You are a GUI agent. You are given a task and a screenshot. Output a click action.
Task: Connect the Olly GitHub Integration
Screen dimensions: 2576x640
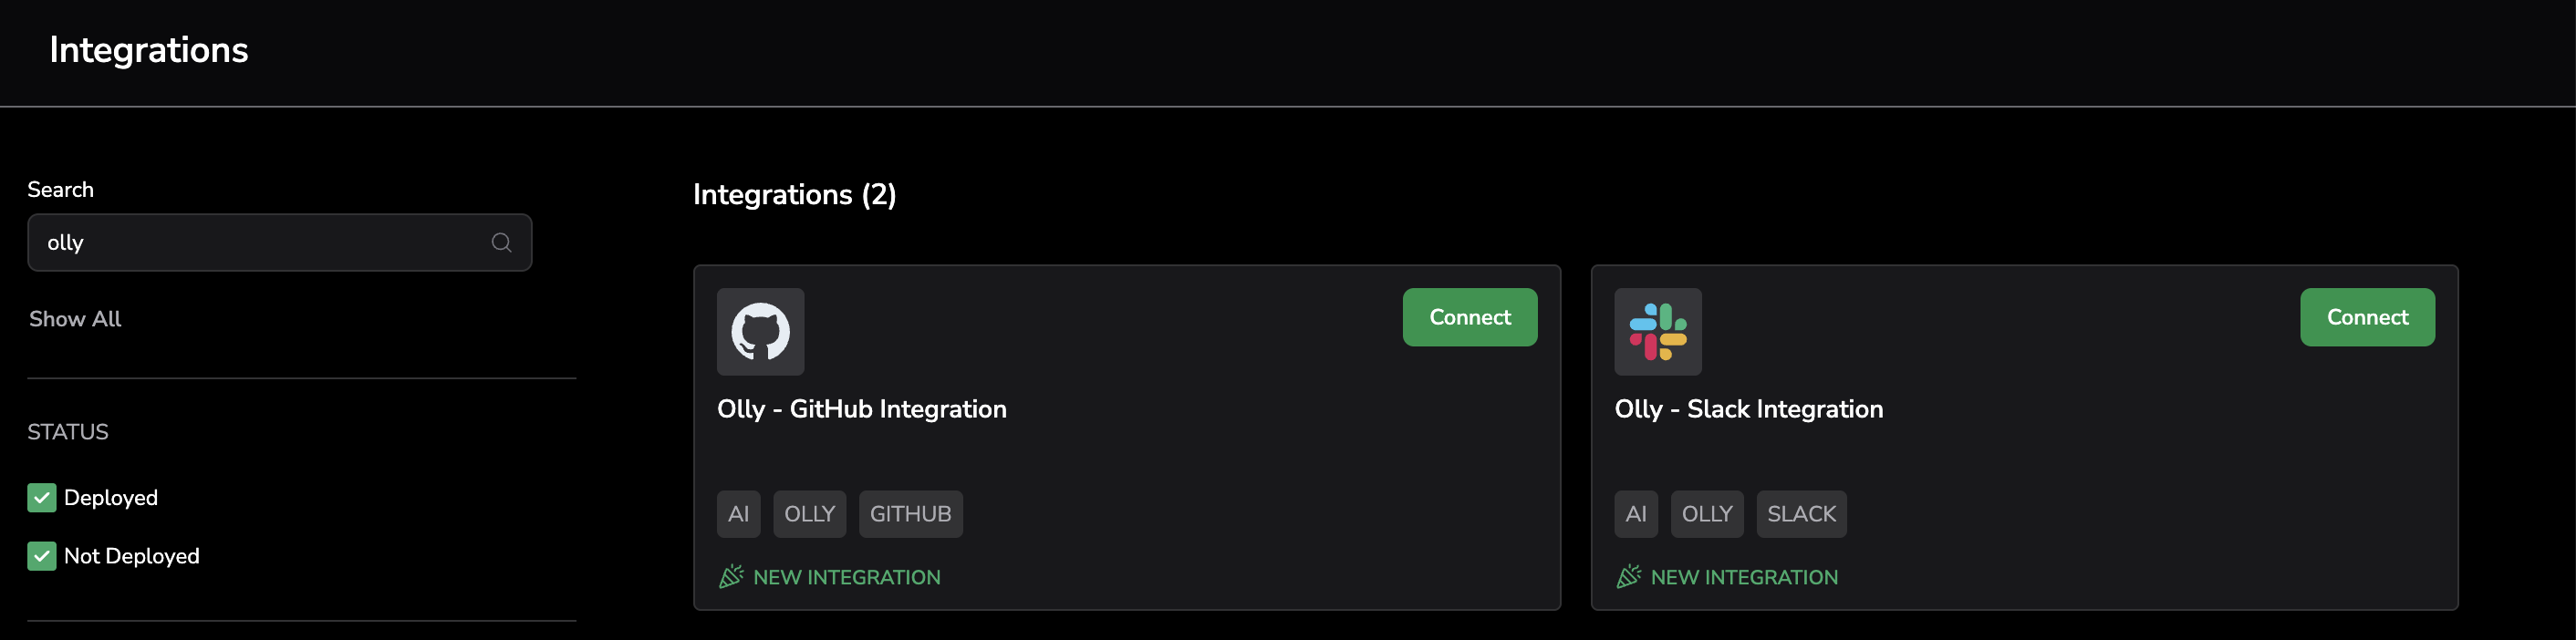point(1469,317)
